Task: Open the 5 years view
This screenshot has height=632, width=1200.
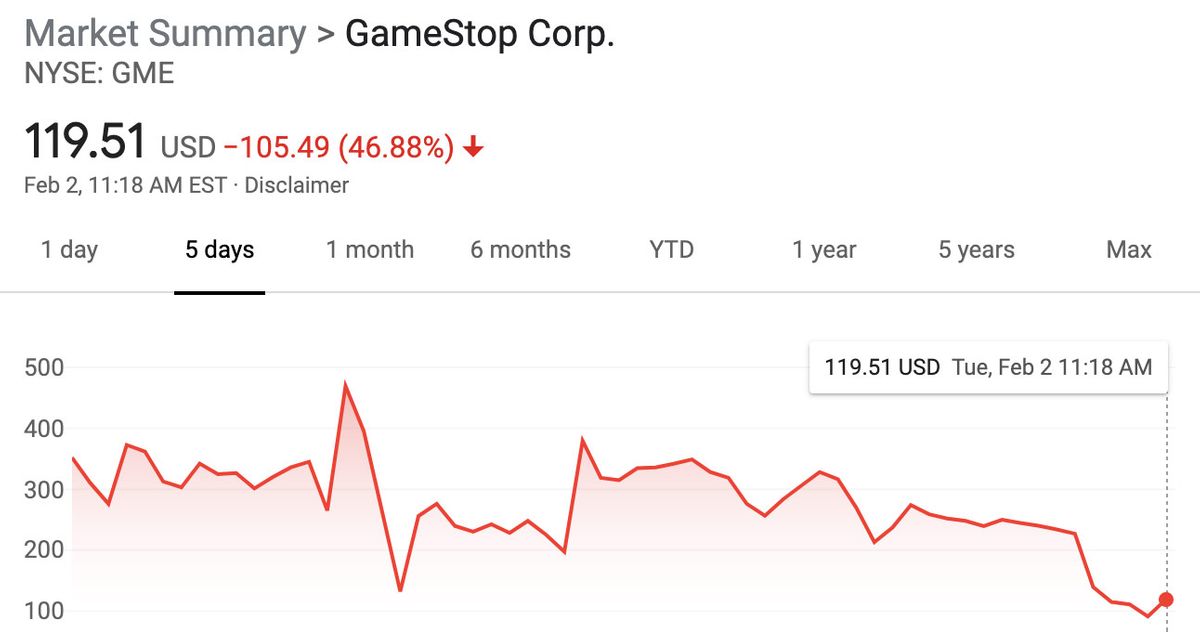Action: [975, 250]
